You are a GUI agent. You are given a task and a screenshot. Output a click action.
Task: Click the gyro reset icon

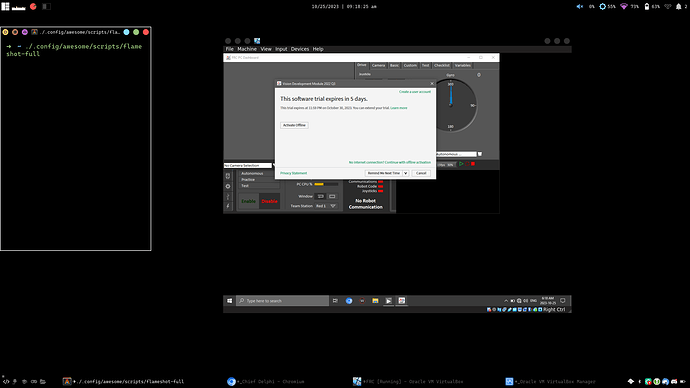[x=479, y=75]
